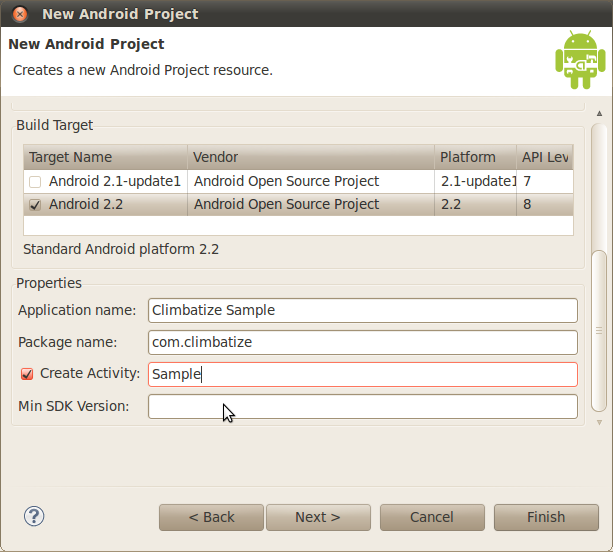This screenshot has width=613, height=552.
Task: Uncheck the Android 2.2 target checkbox
Action: pyautogui.click(x=35, y=205)
